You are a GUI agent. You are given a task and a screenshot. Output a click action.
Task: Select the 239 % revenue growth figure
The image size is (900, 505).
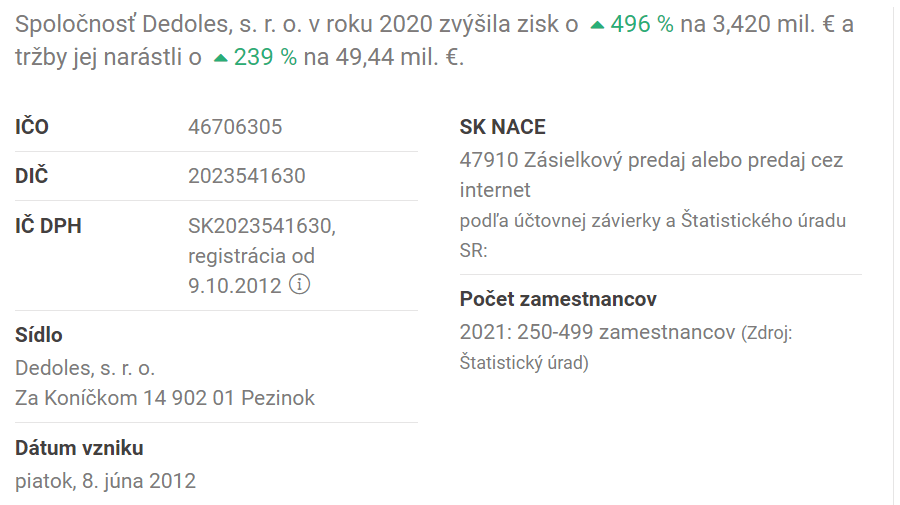[265, 58]
